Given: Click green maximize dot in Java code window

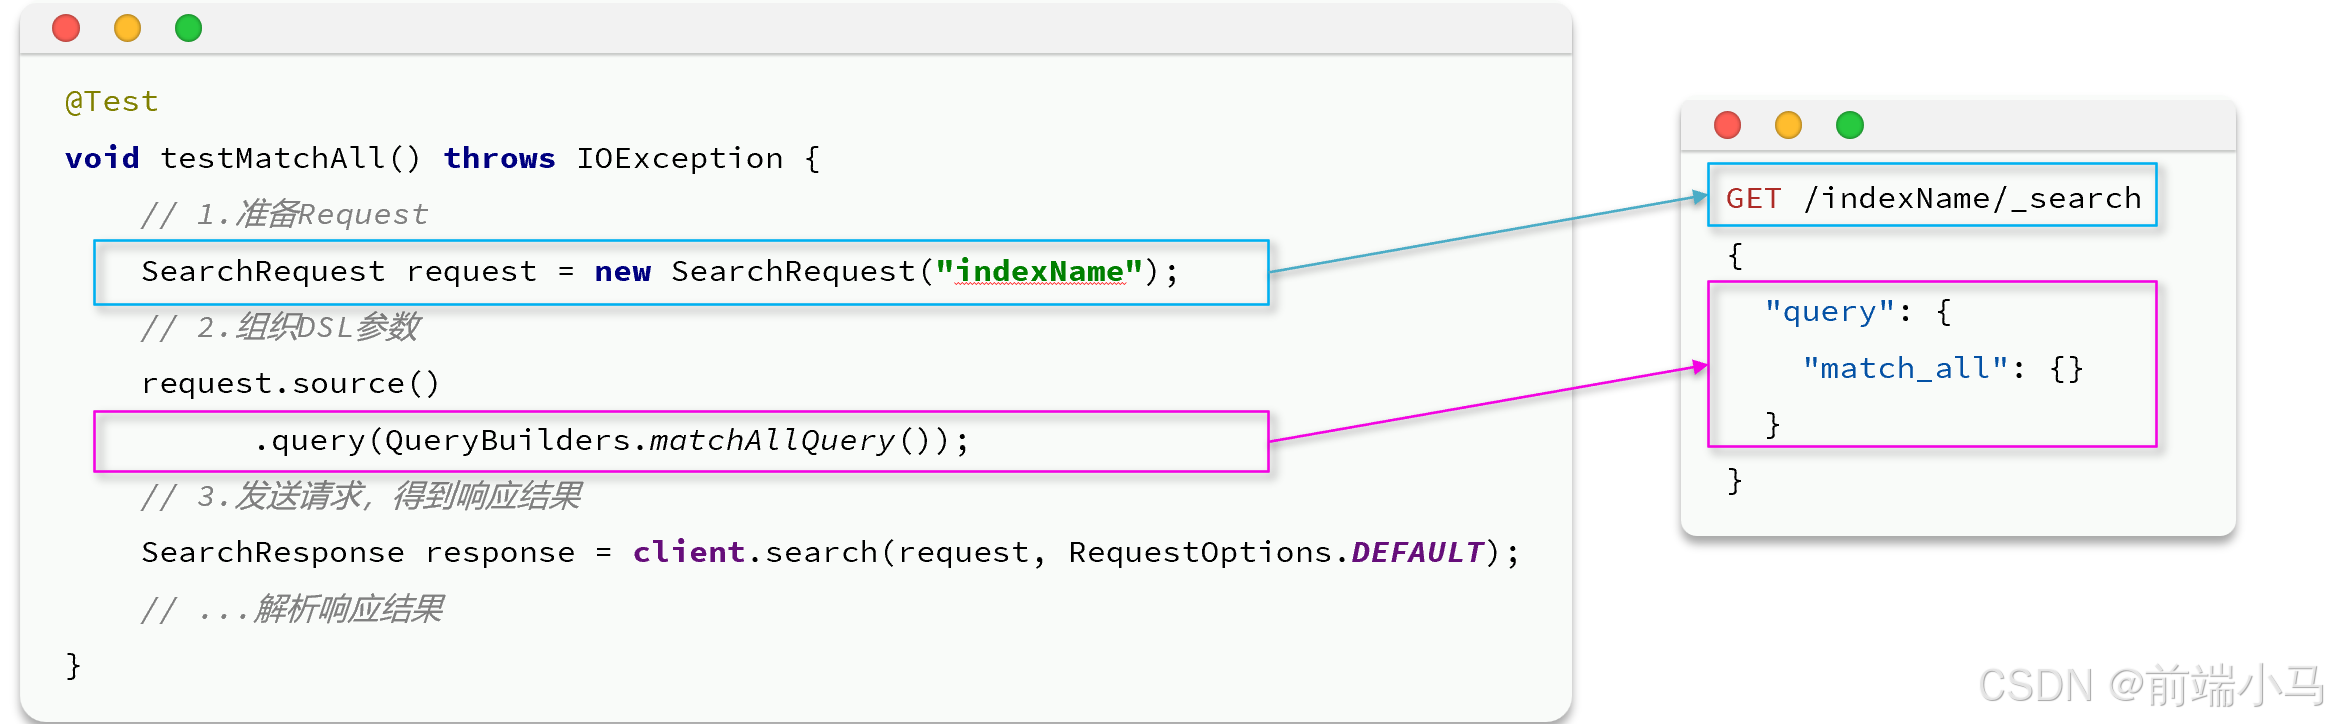Looking at the screenshot, I should click(188, 28).
